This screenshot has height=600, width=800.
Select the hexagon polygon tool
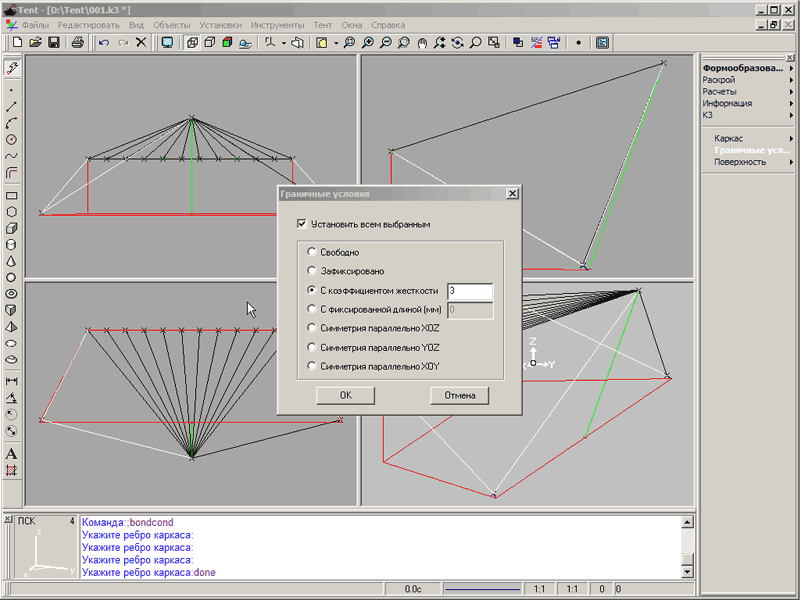11,212
